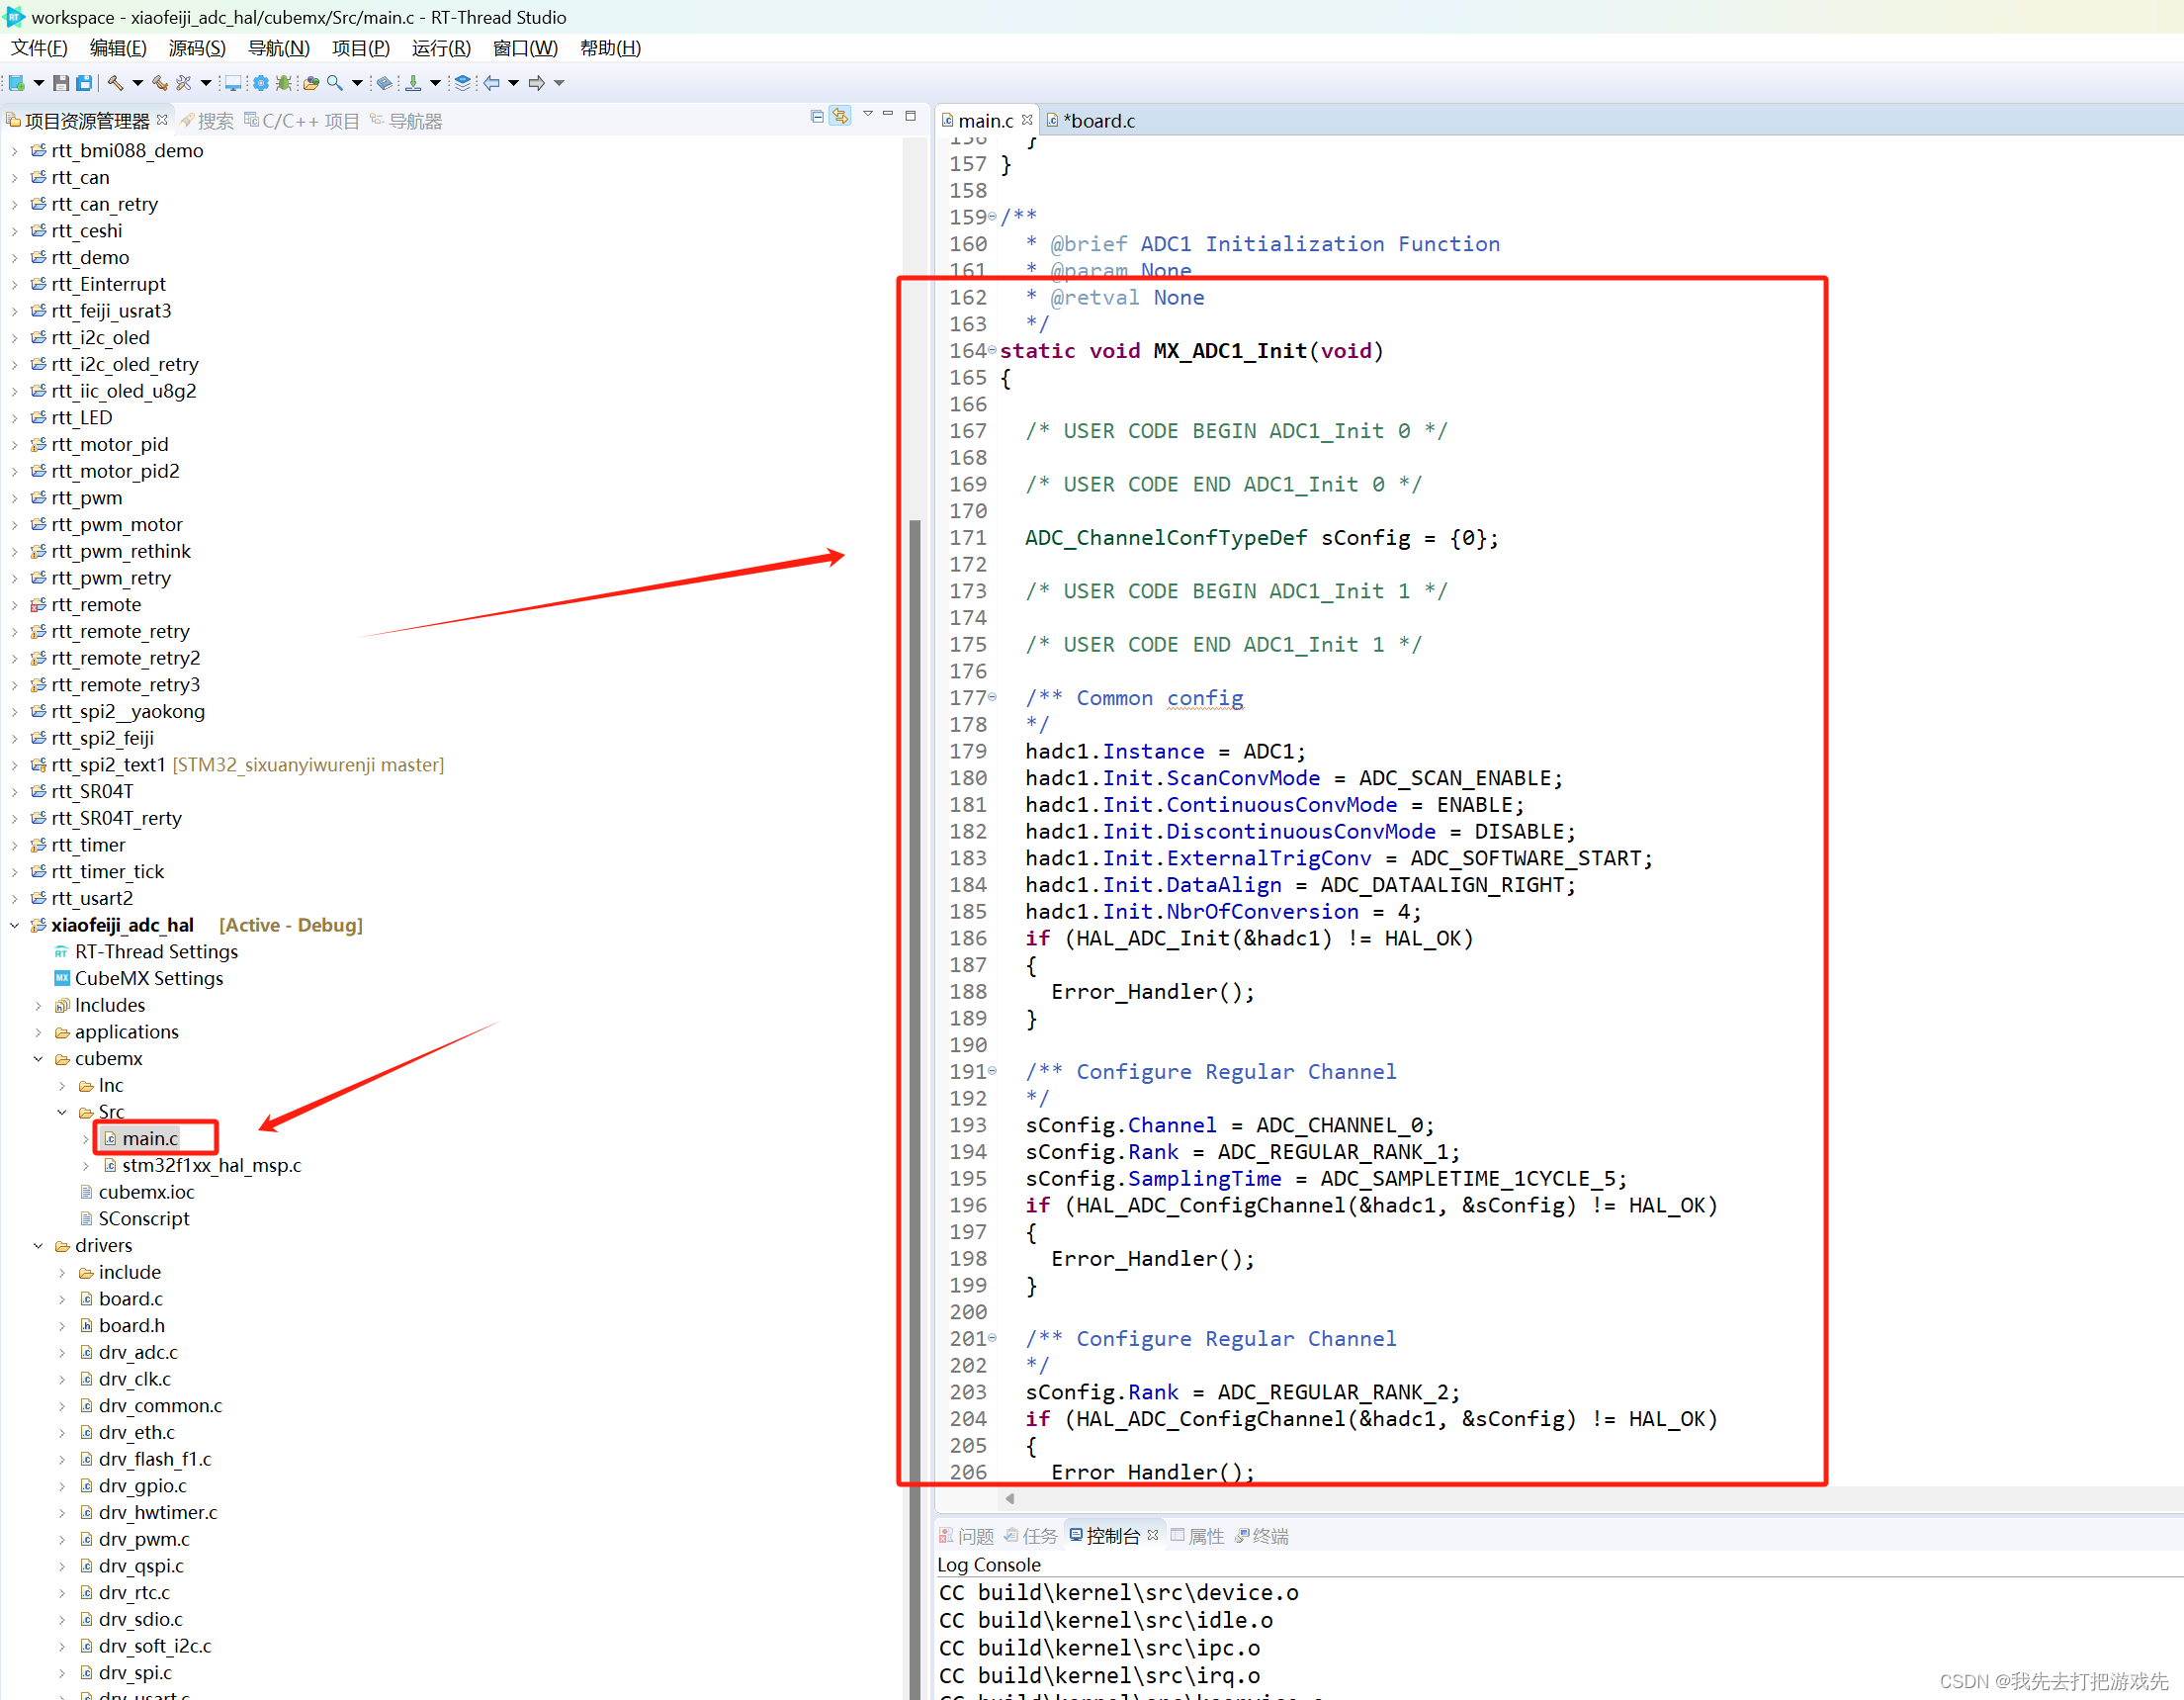
Task: Start debugging with the green bug icon
Action: 284,83
